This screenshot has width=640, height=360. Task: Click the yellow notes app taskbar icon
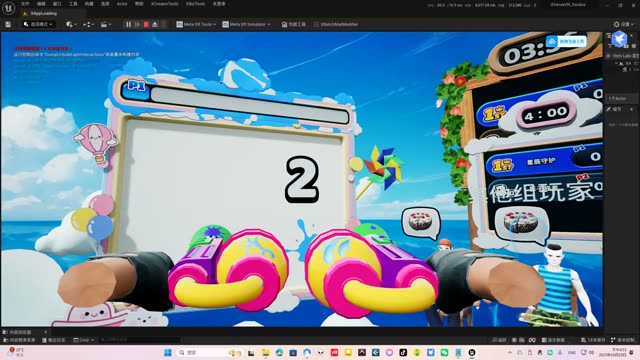[x=348, y=353]
